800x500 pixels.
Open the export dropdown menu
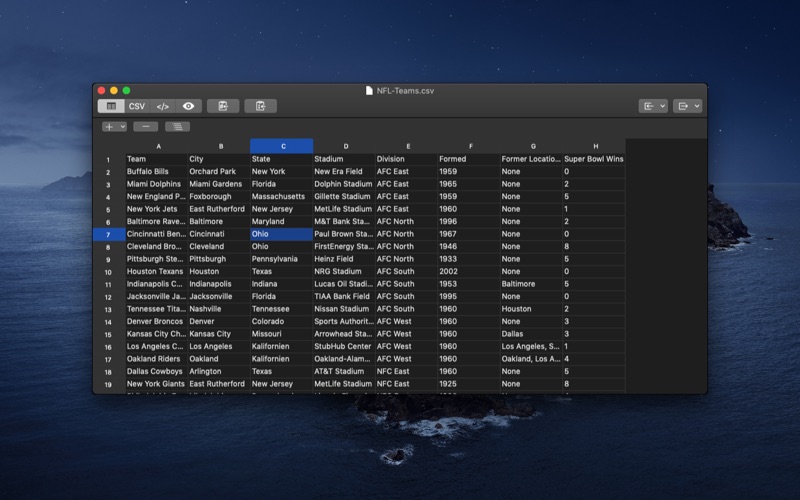[x=687, y=106]
